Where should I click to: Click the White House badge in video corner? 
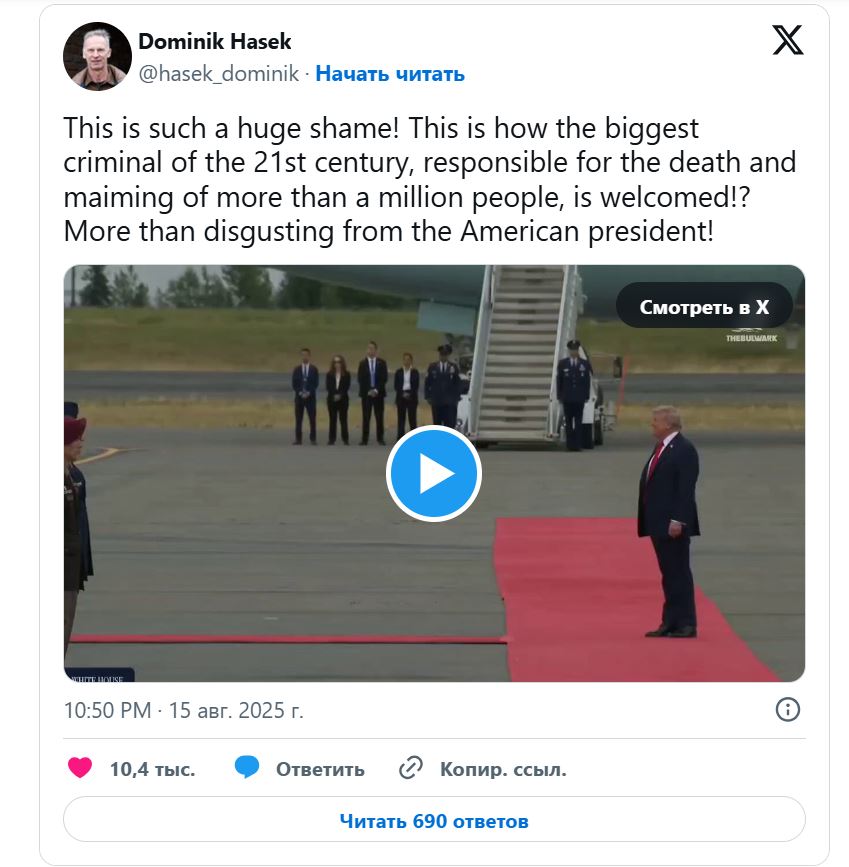[x=99, y=675]
